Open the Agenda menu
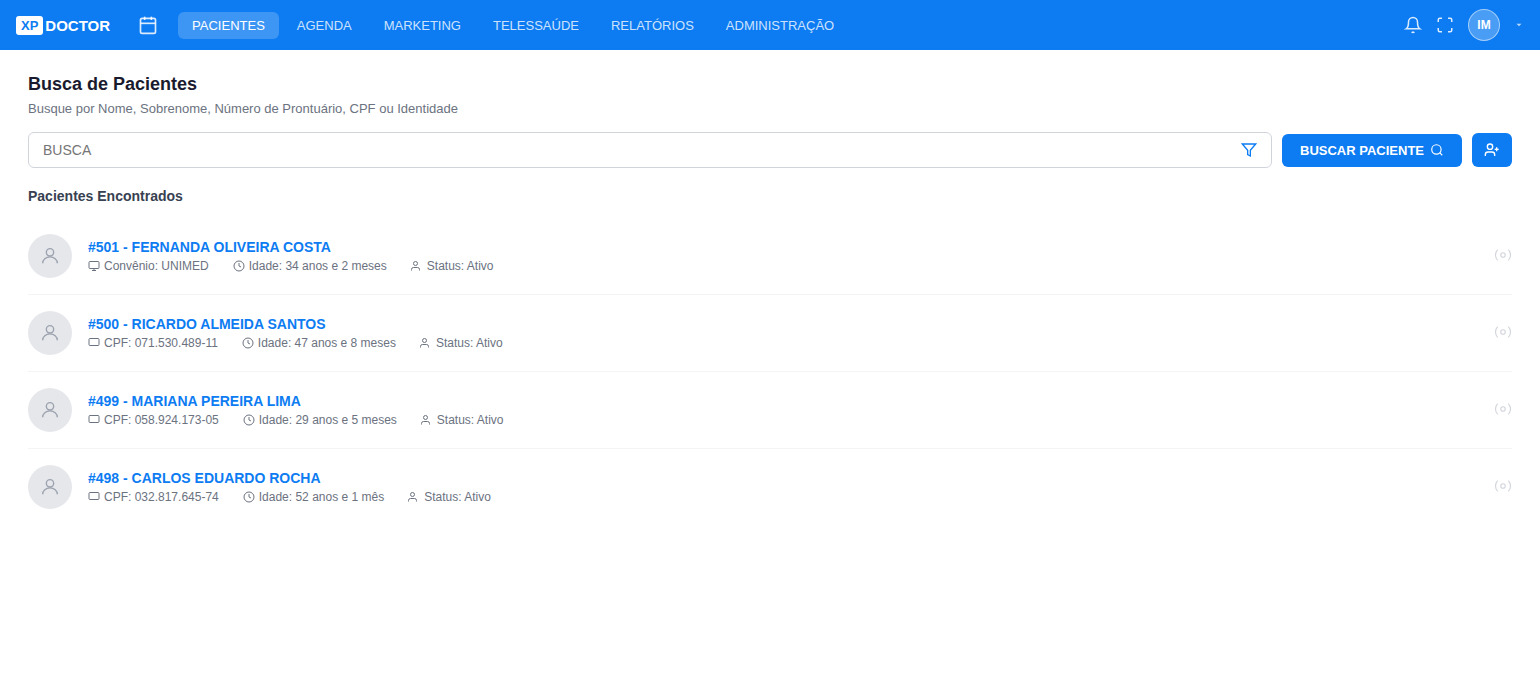1540x700 pixels. coord(324,25)
